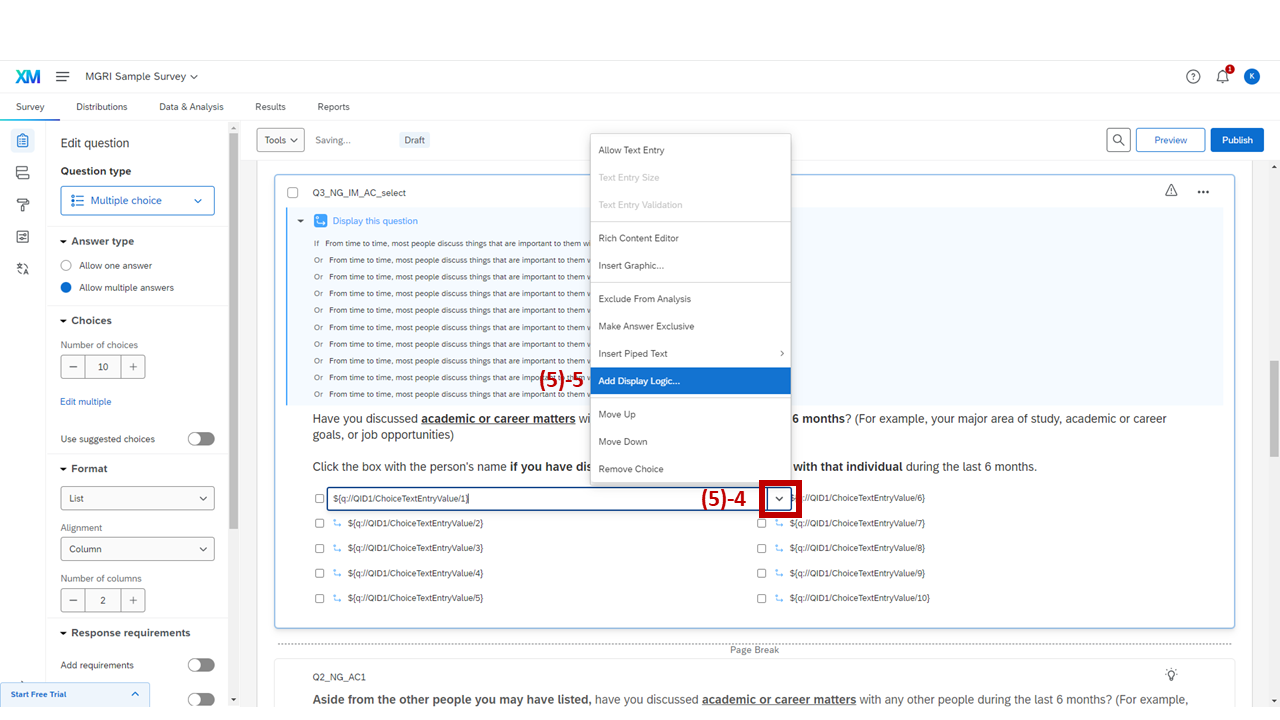Open the Translations language icon

[x=22, y=268]
